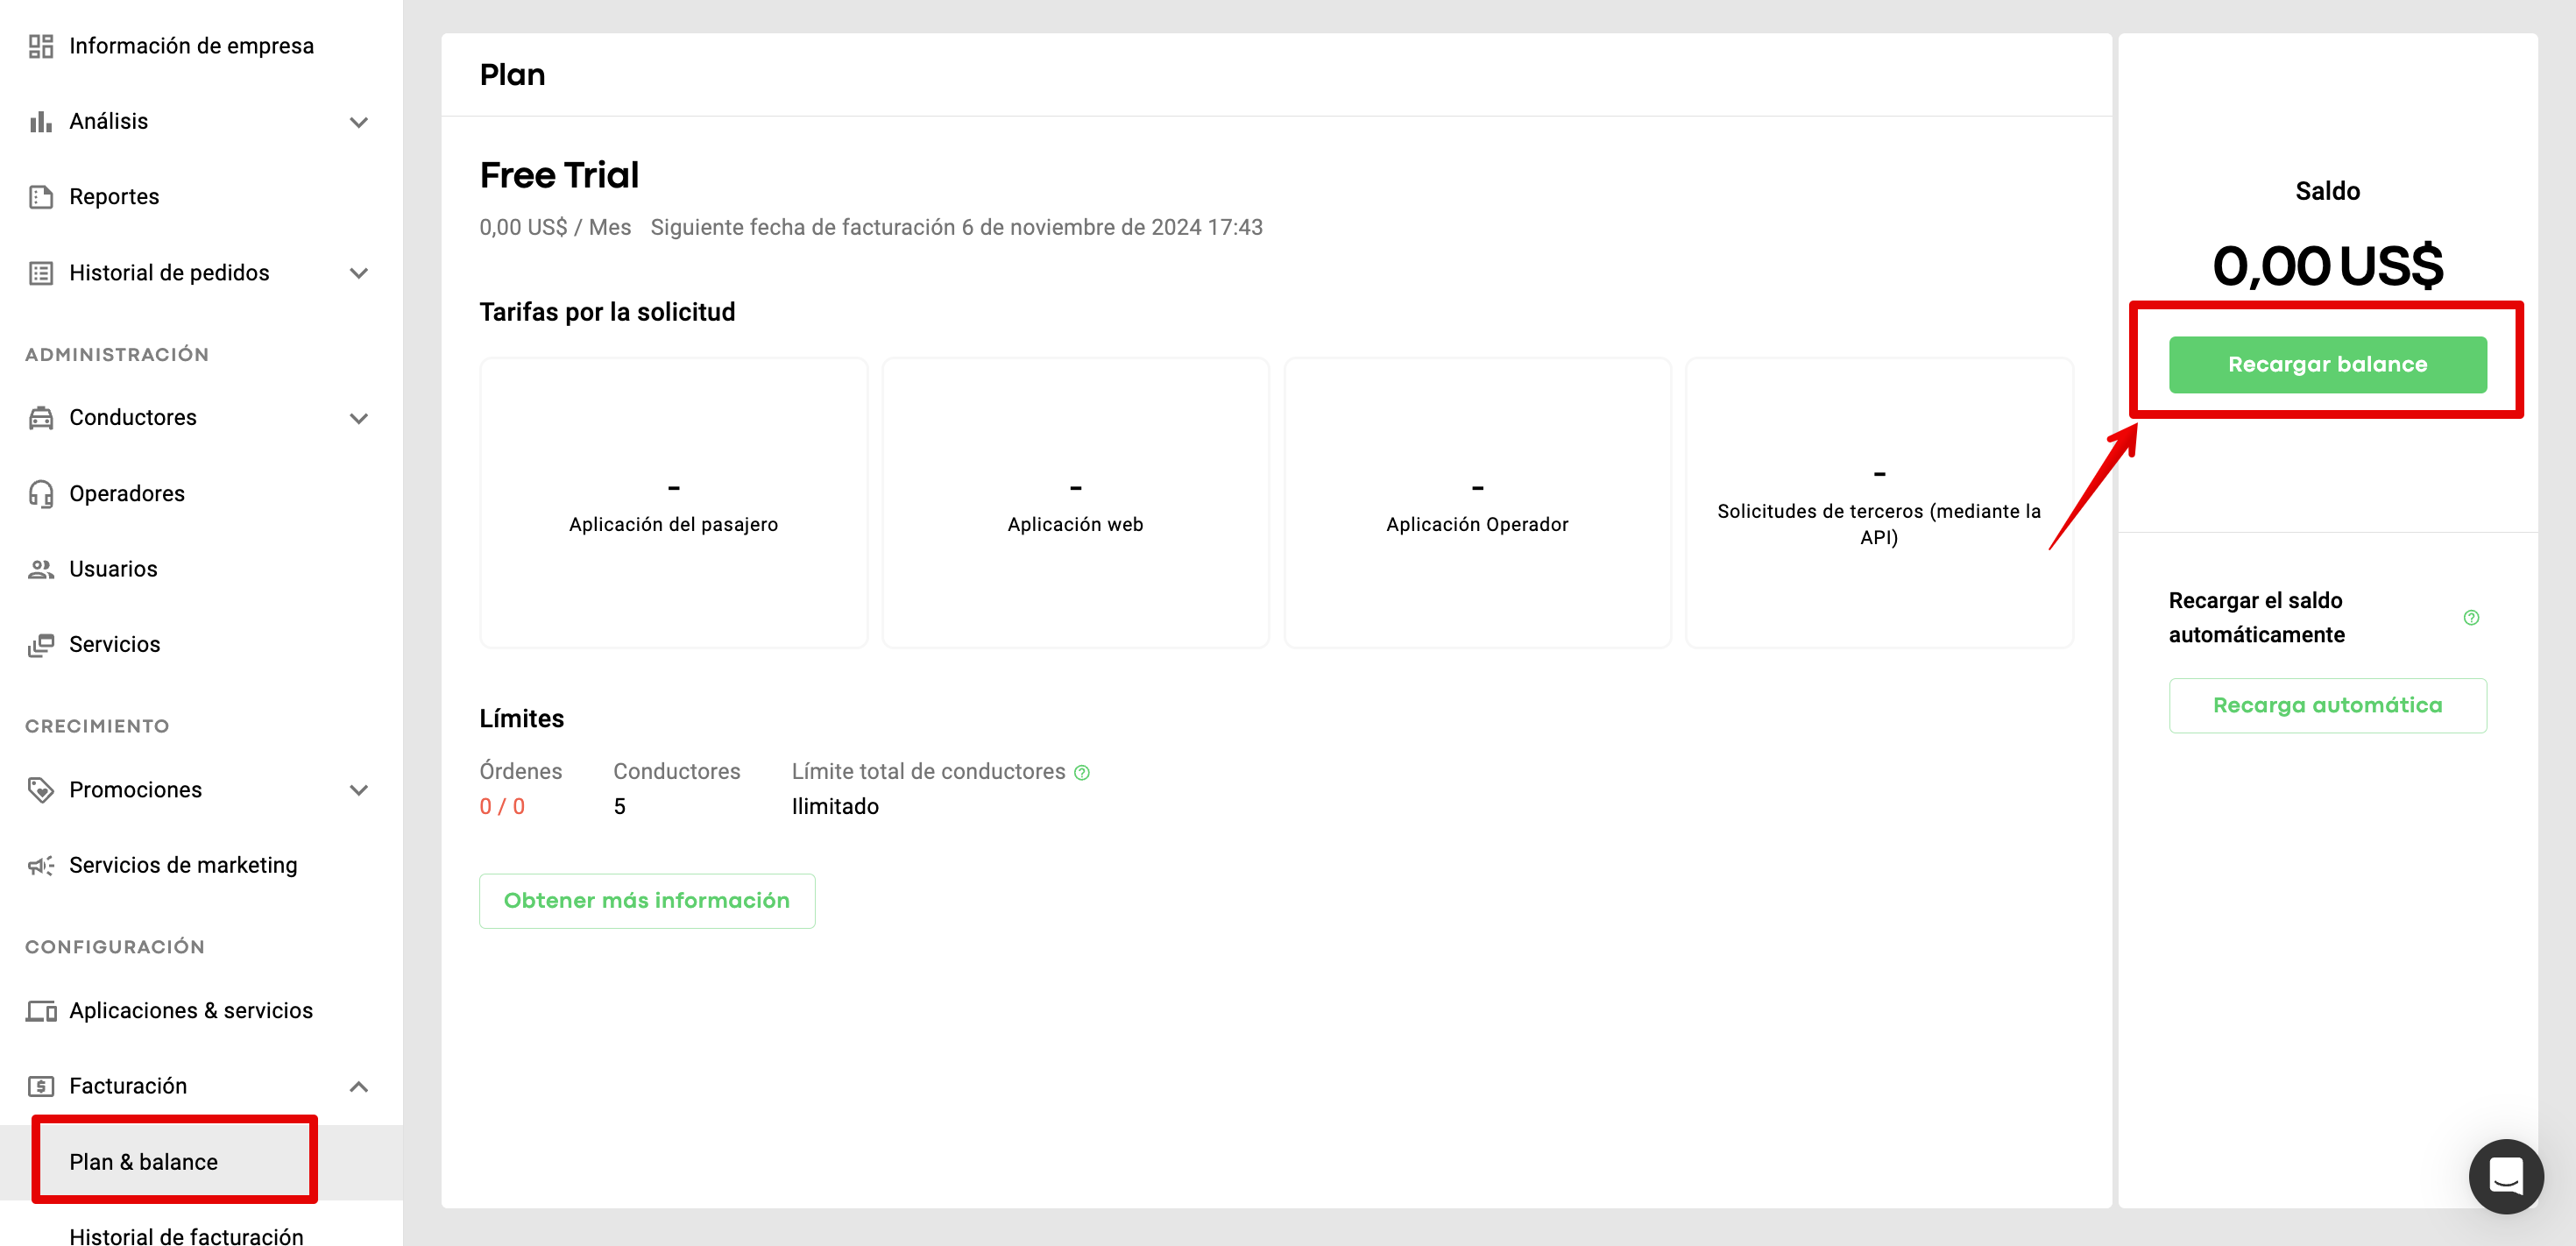Click the Servicios icon in sidebar
Viewport: 2576px width, 1246px height.
(x=40, y=645)
